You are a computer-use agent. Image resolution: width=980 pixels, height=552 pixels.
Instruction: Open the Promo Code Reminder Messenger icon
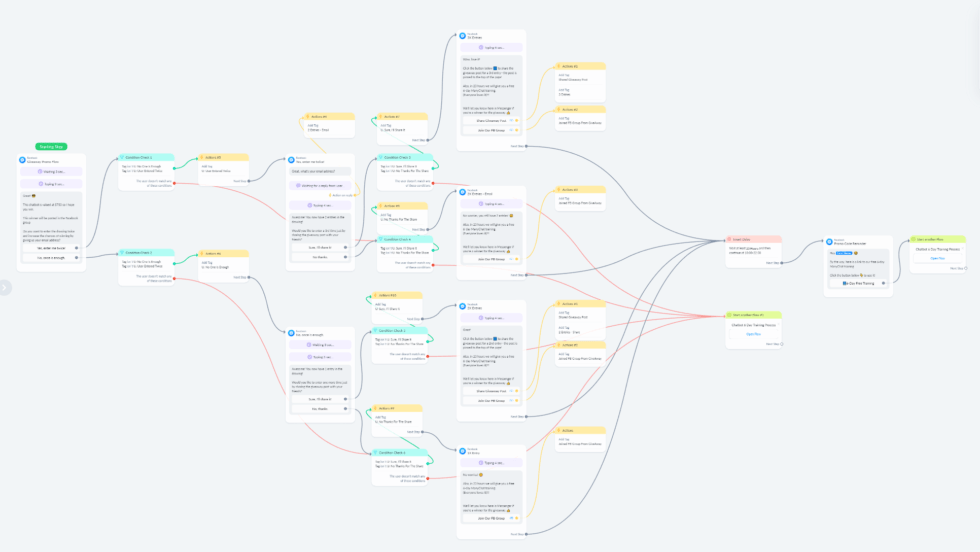coord(829,241)
